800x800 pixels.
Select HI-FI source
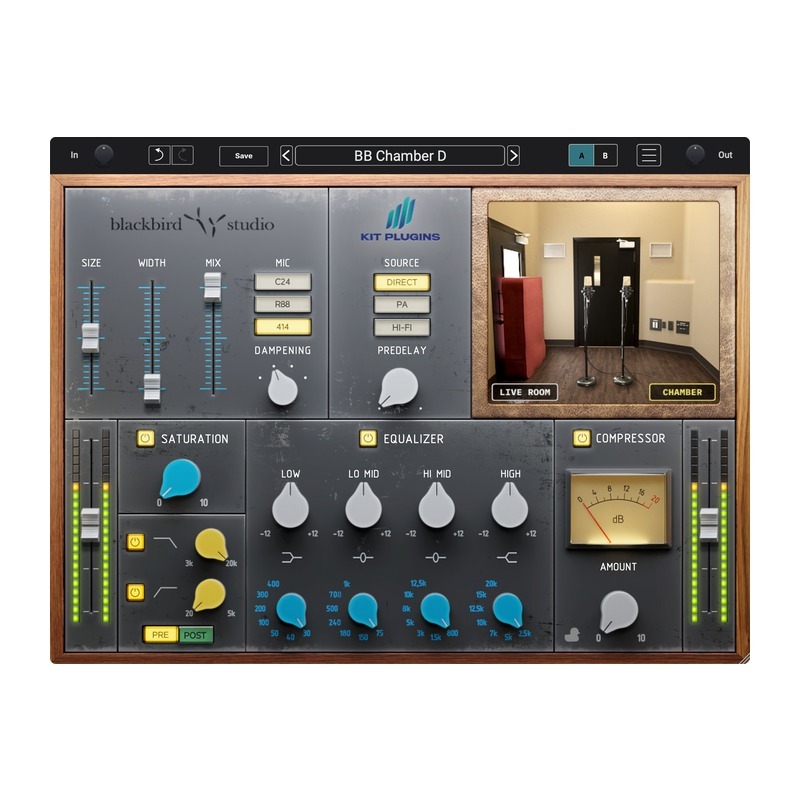(x=402, y=328)
